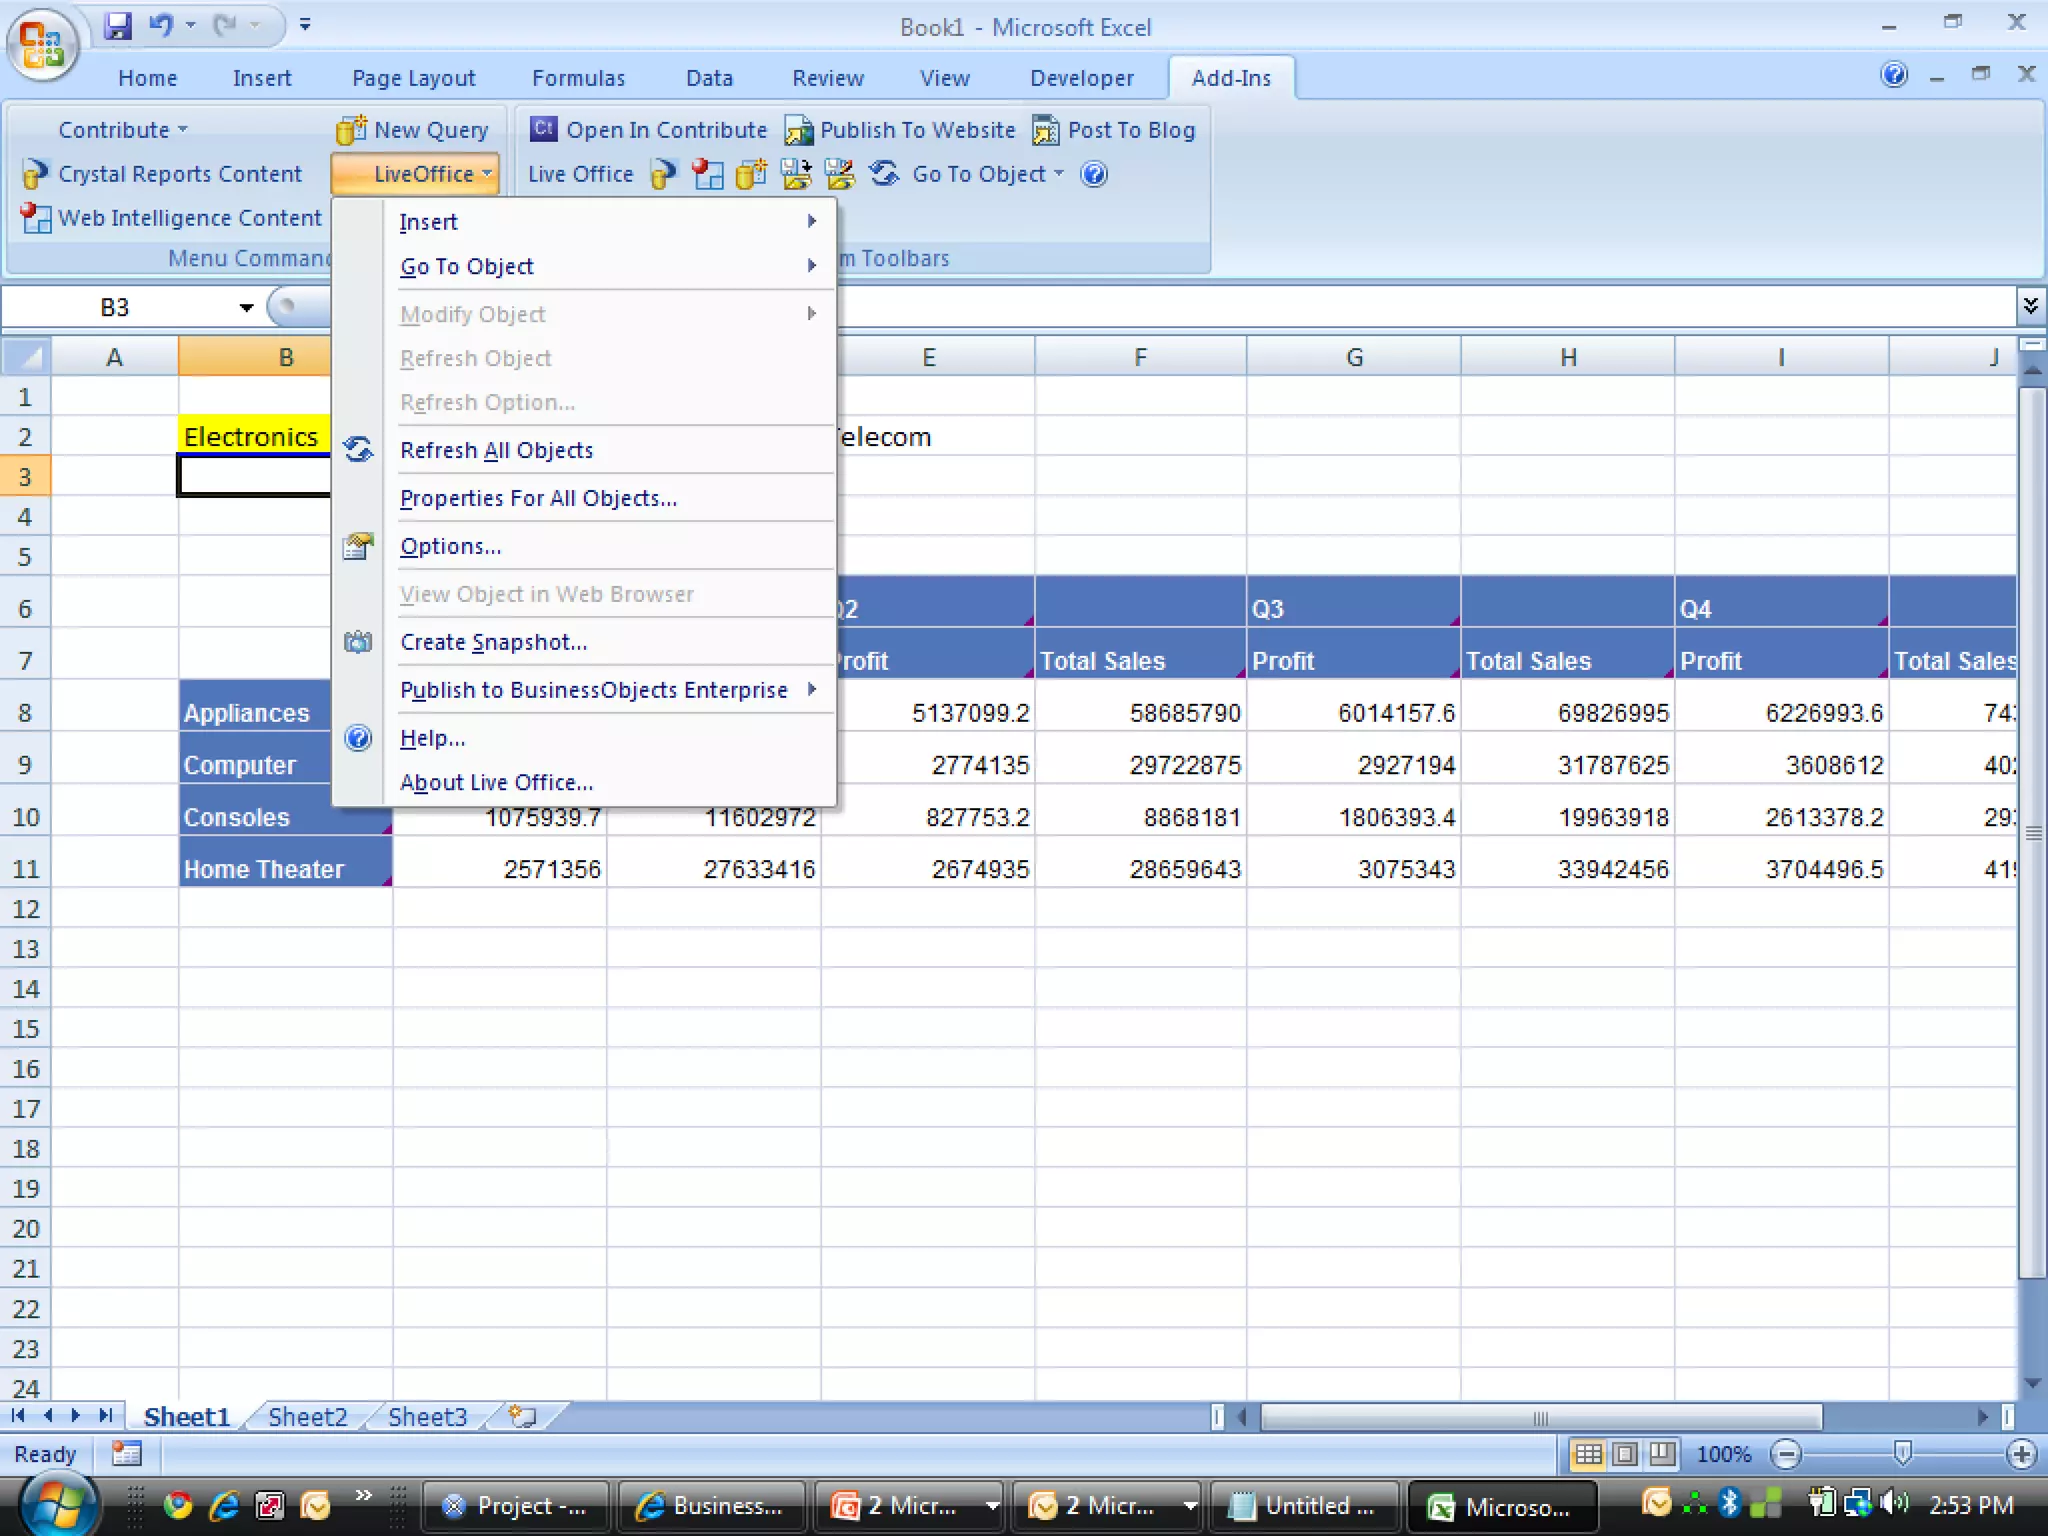Click the Redo arrow in Quick Access
Viewport: 2048px width, 1536px height.
[225, 25]
